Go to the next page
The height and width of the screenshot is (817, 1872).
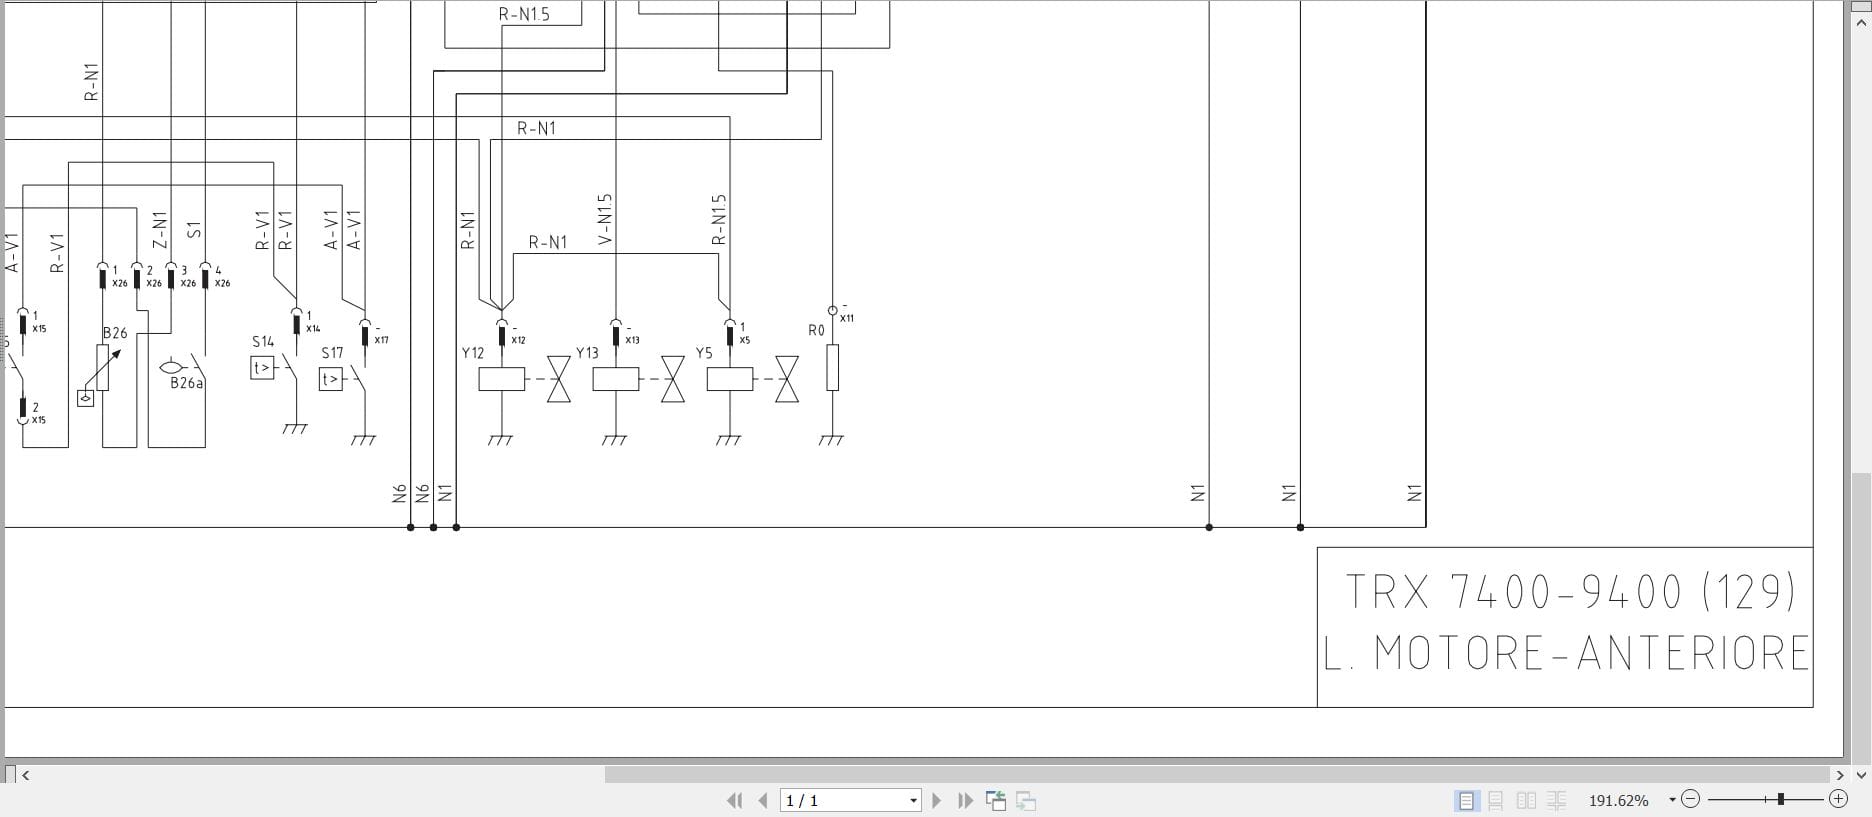937,800
